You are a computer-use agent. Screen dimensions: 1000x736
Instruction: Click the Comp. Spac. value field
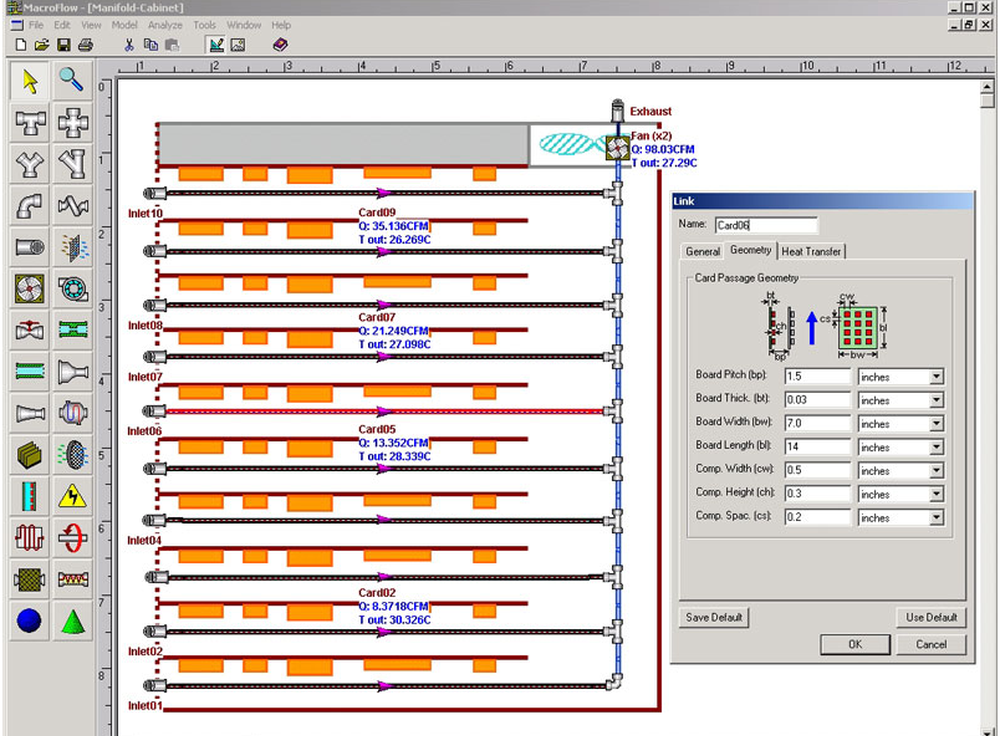click(818, 517)
